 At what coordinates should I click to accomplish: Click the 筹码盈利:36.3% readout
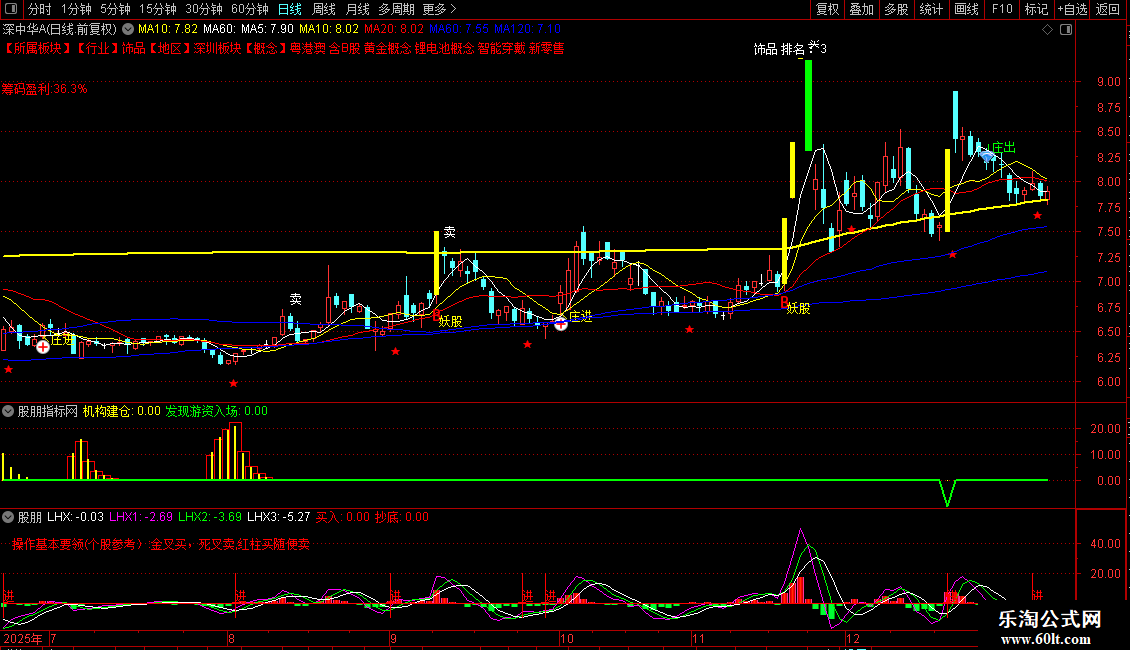point(45,89)
